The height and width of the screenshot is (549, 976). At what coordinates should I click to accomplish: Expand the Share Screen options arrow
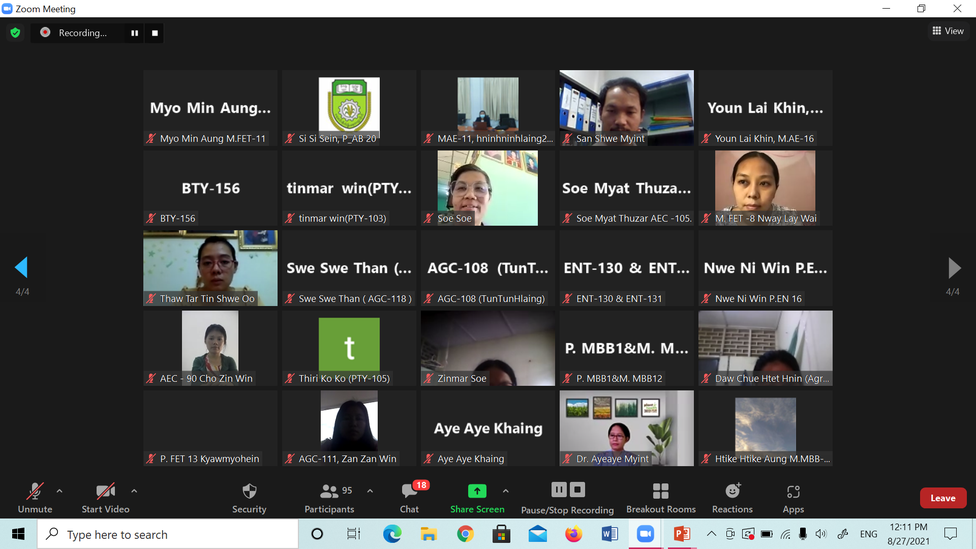point(505,491)
